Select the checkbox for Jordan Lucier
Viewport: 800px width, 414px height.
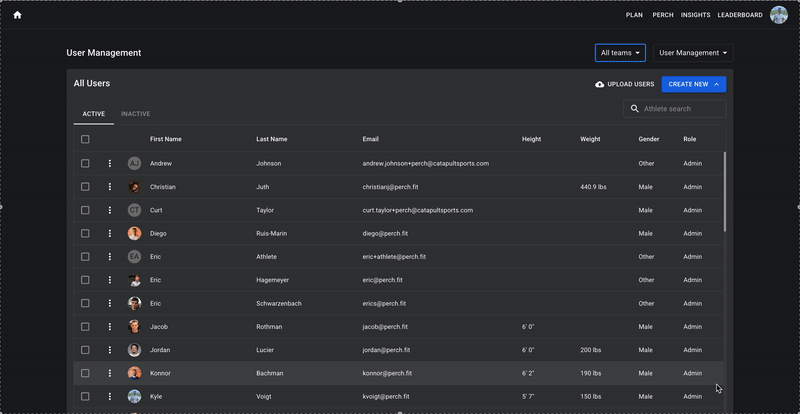[x=85, y=350]
